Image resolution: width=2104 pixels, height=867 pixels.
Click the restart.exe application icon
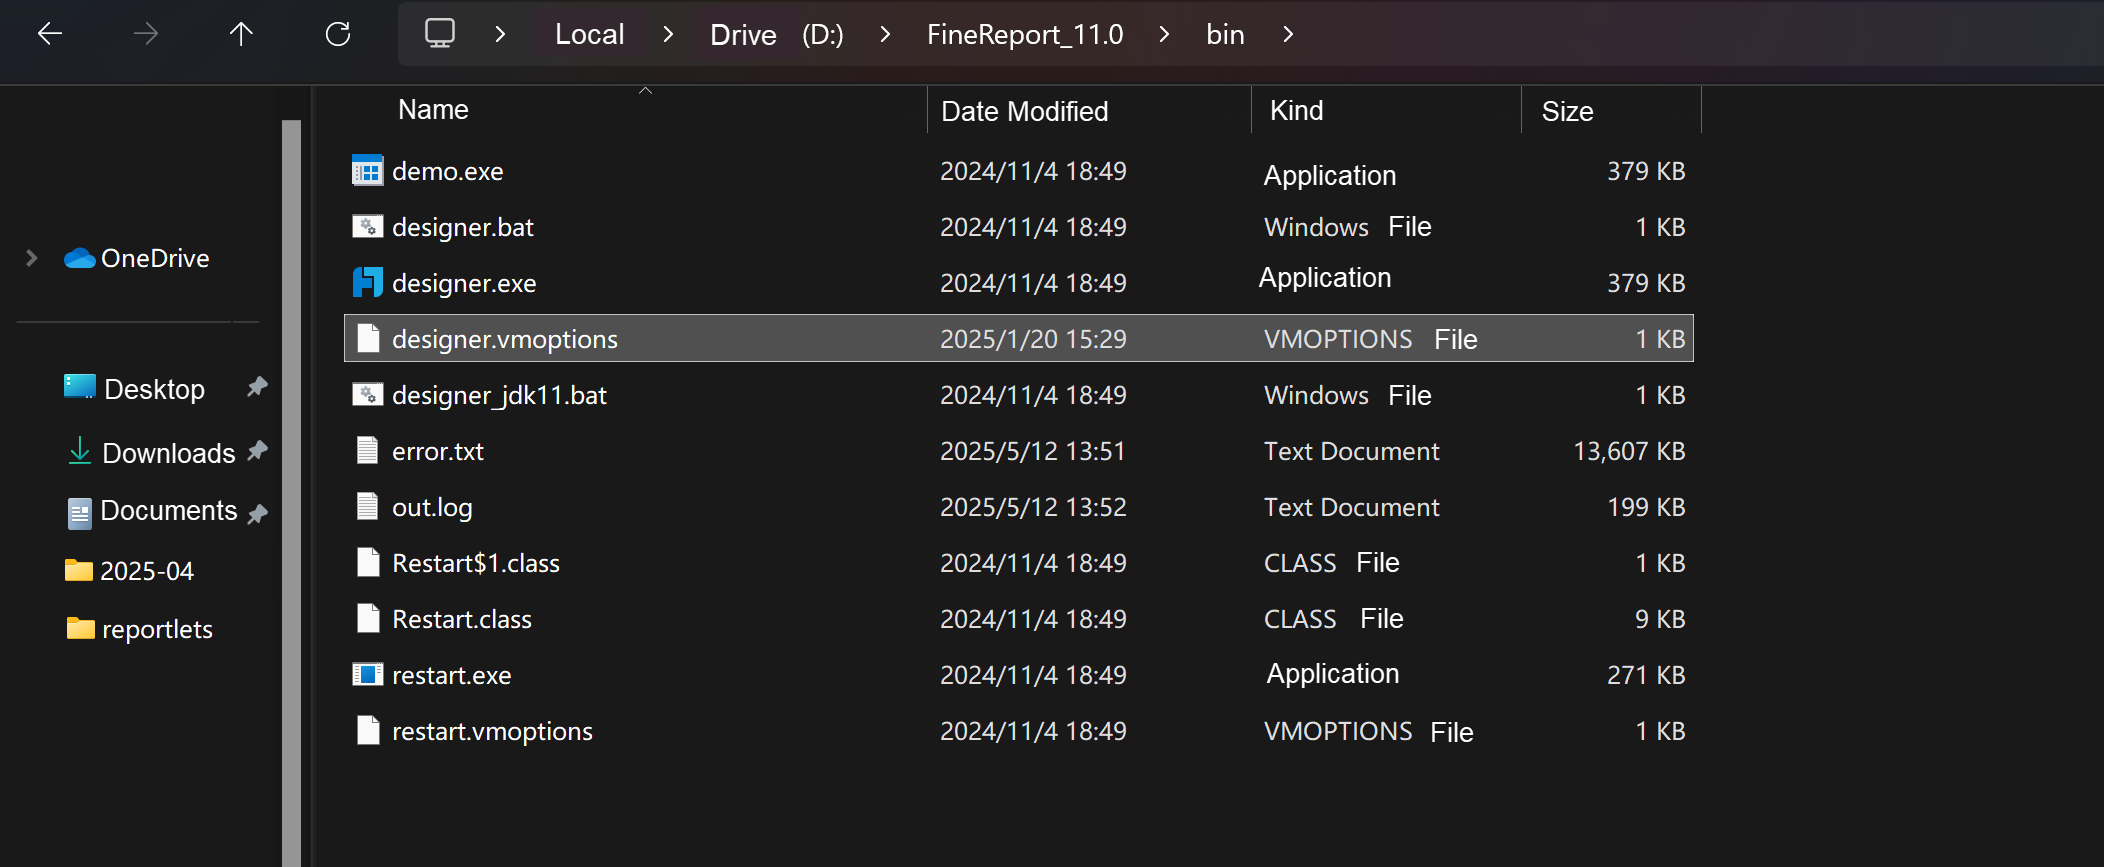367,675
